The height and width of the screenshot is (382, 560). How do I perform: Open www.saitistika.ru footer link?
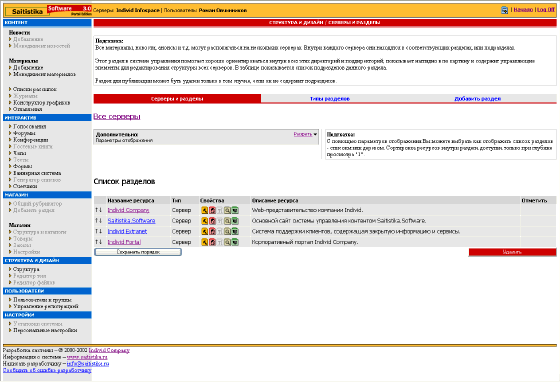click(87, 357)
